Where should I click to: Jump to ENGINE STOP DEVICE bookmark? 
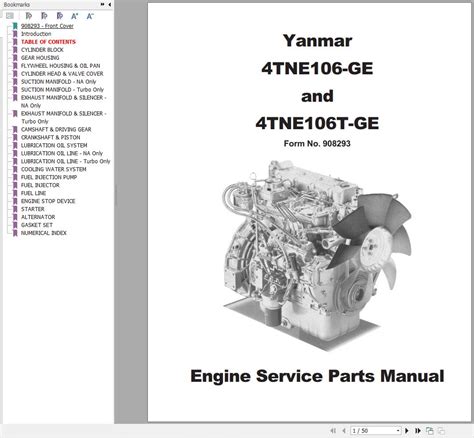(48, 201)
